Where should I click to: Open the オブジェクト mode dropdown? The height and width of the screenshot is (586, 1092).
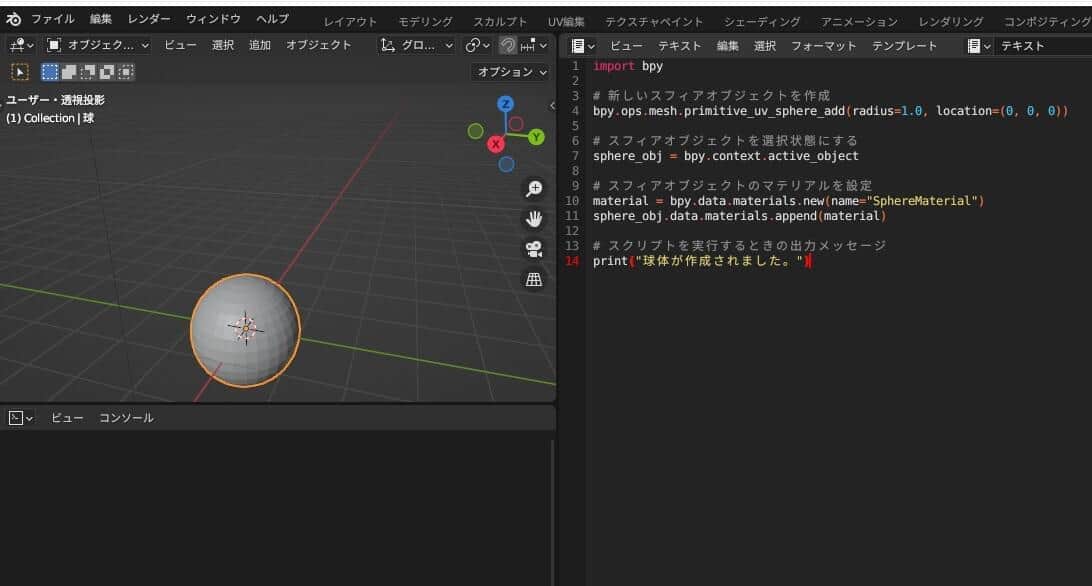click(x=98, y=45)
